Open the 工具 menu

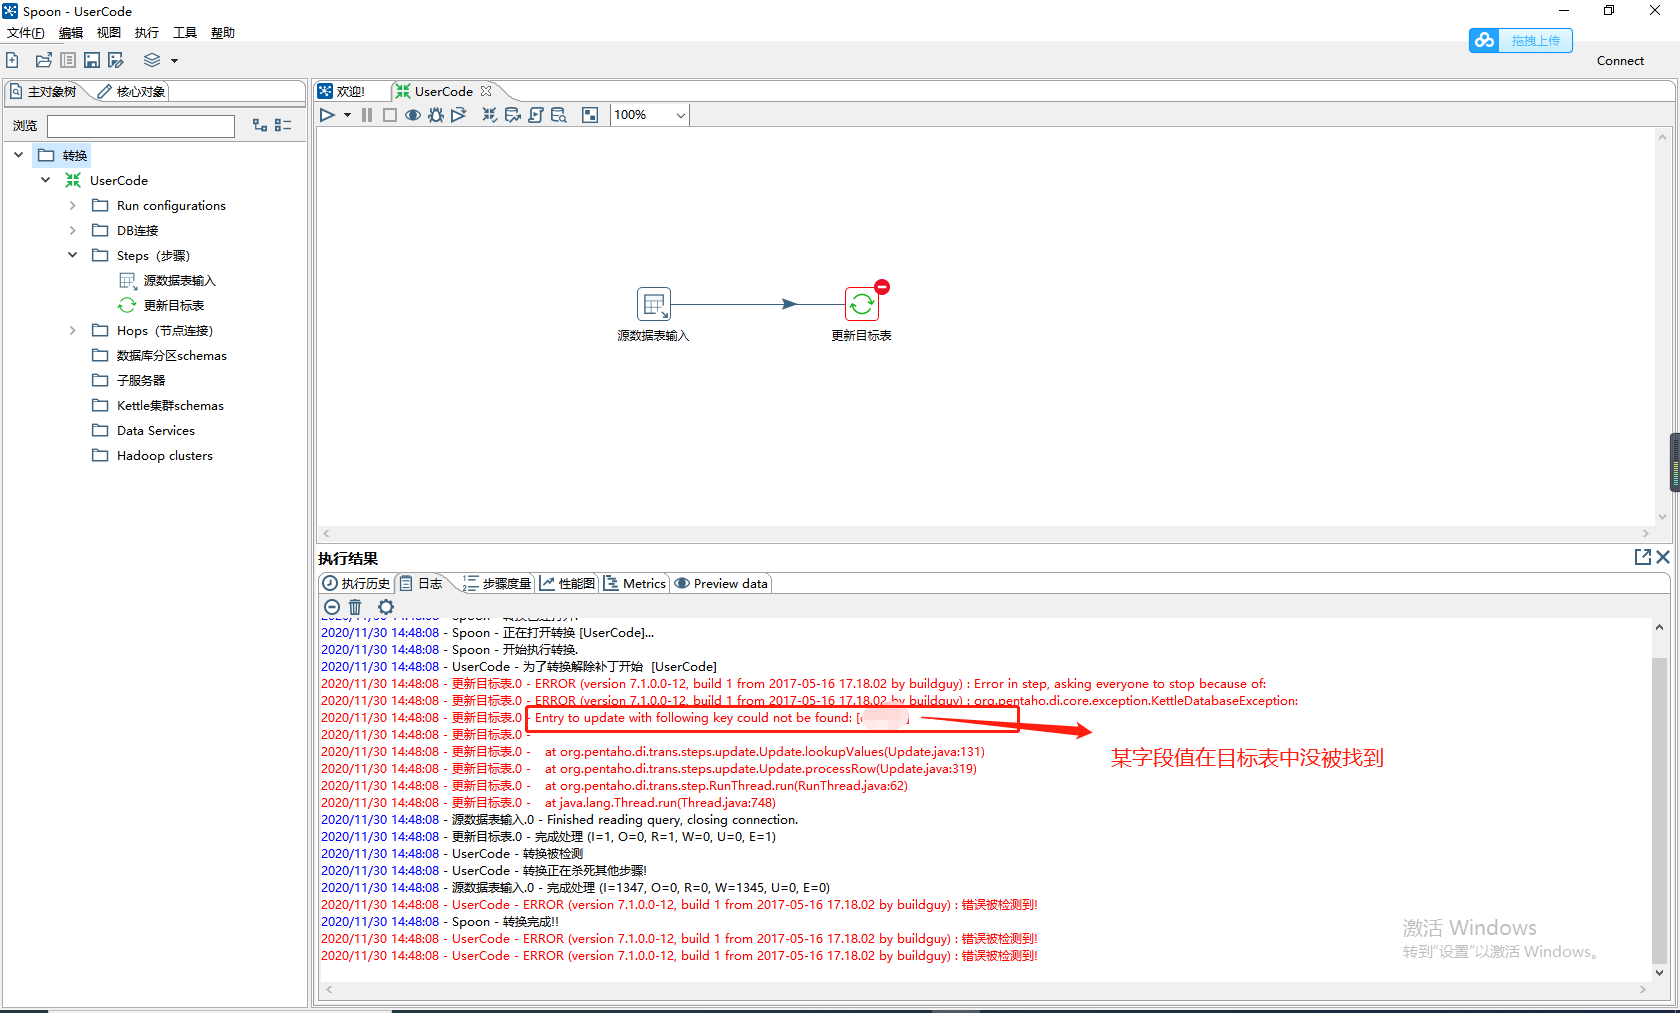pyautogui.click(x=185, y=33)
